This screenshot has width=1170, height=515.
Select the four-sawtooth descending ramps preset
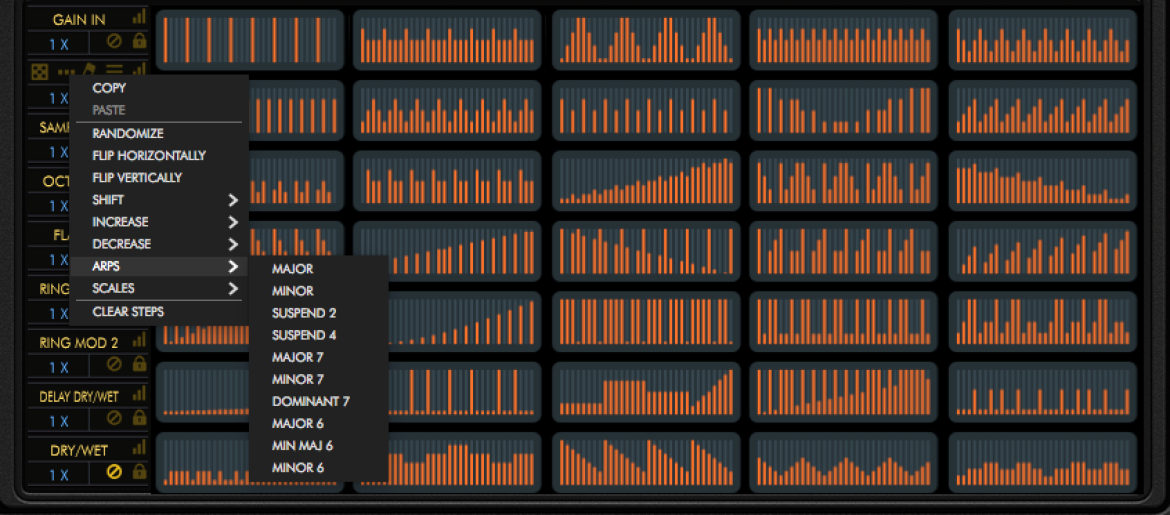646,463
